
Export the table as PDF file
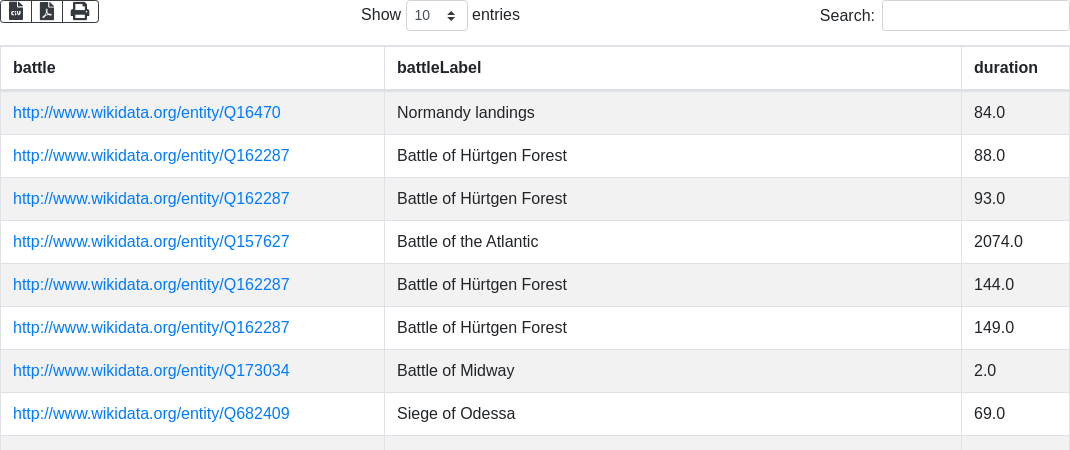tap(47, 11)
